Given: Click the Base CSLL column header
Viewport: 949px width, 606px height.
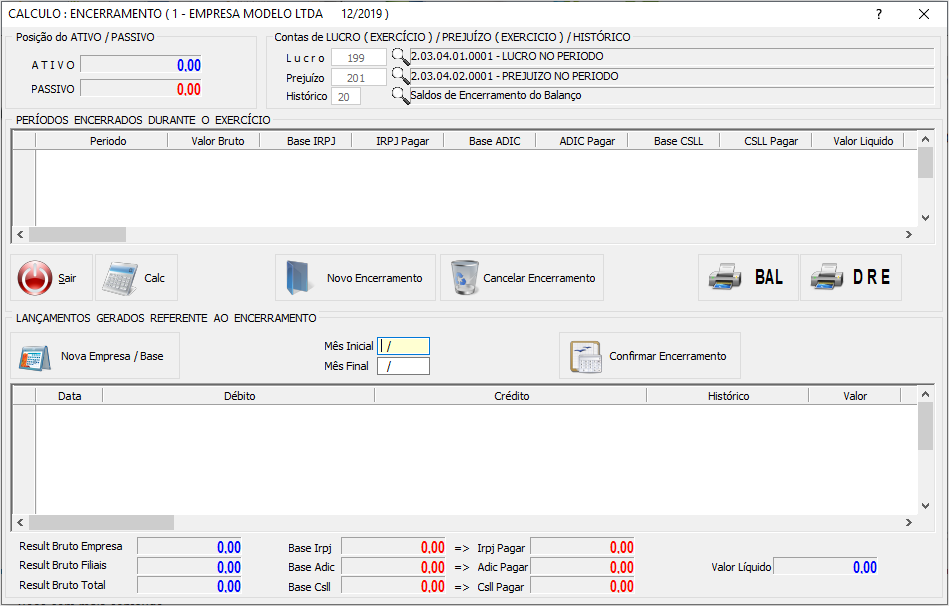Looking at the screenshot, I should [x=674, y=141].
